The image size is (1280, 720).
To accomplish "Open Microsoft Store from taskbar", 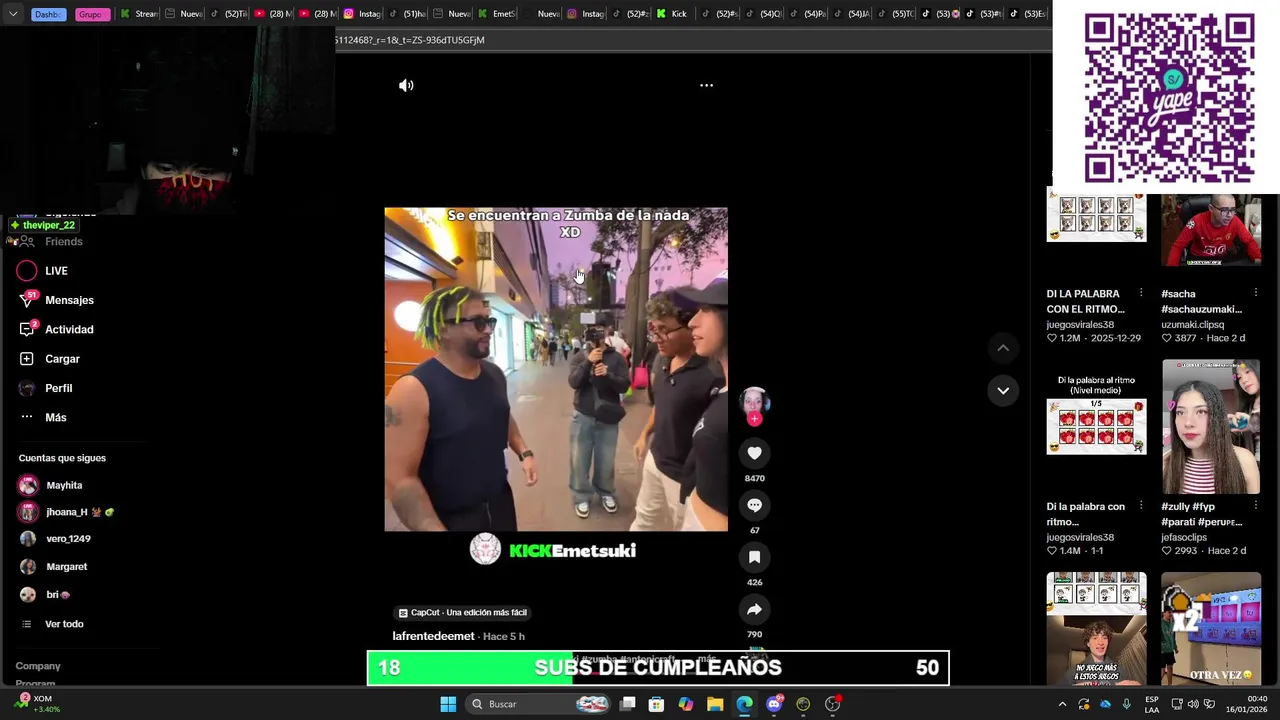I will (x=657, y=704).
